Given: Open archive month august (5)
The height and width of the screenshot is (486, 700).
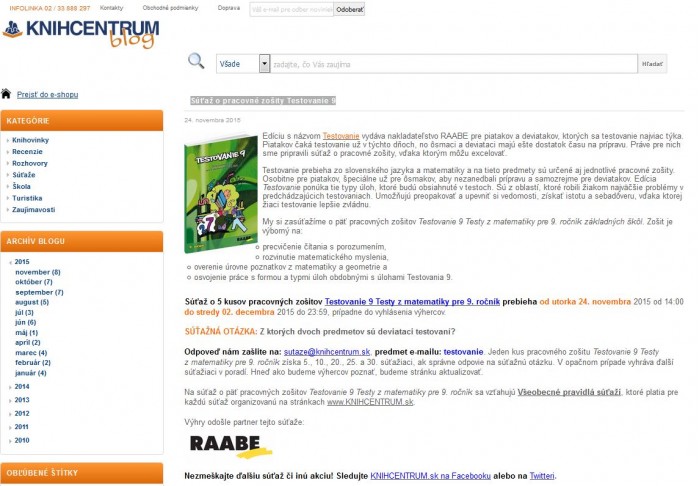Looking at the screenshot, I should 32,302.
